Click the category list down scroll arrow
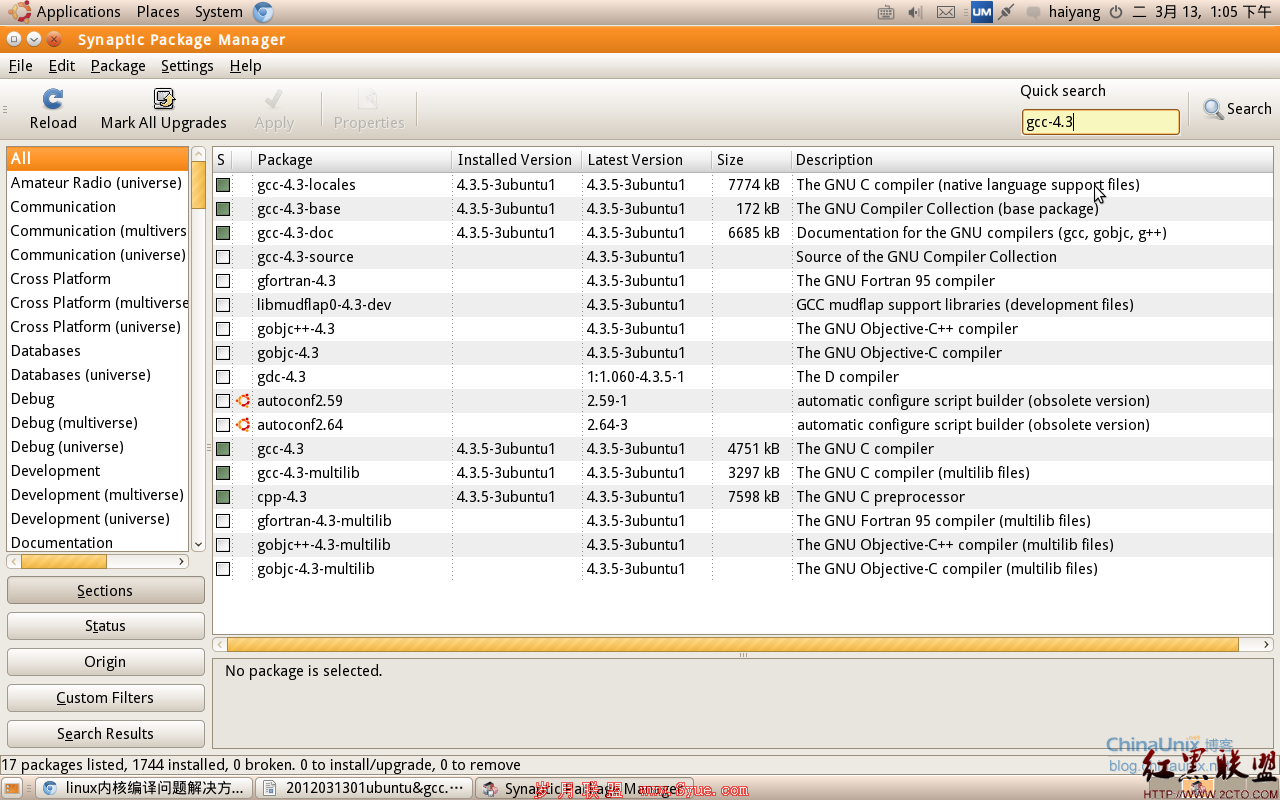The width and height of the screenshot is (1280, 800). [198, 544]
